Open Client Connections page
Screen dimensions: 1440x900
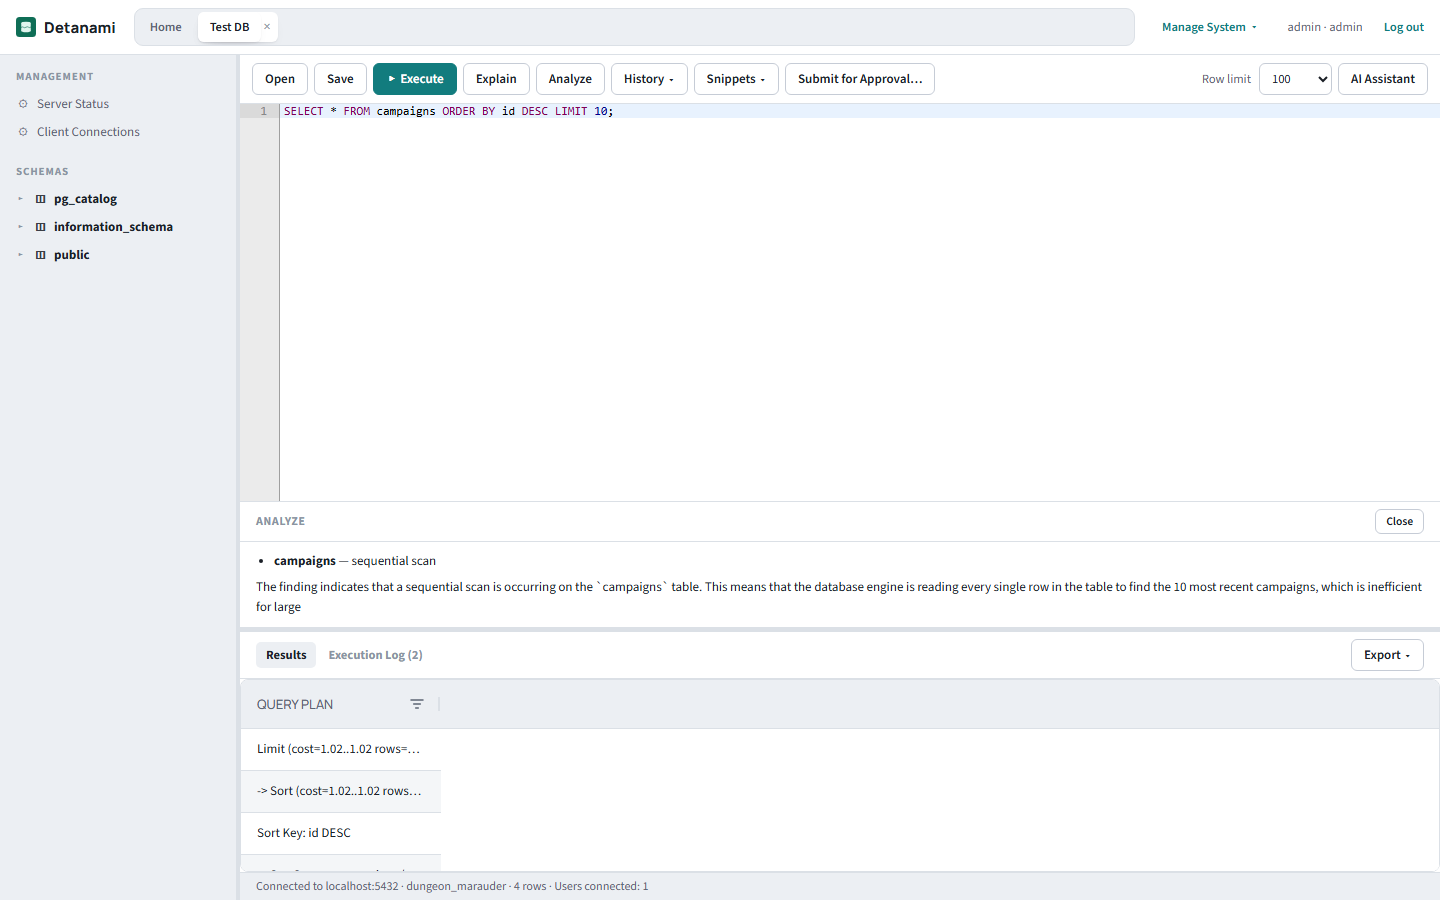click(88, 132)
